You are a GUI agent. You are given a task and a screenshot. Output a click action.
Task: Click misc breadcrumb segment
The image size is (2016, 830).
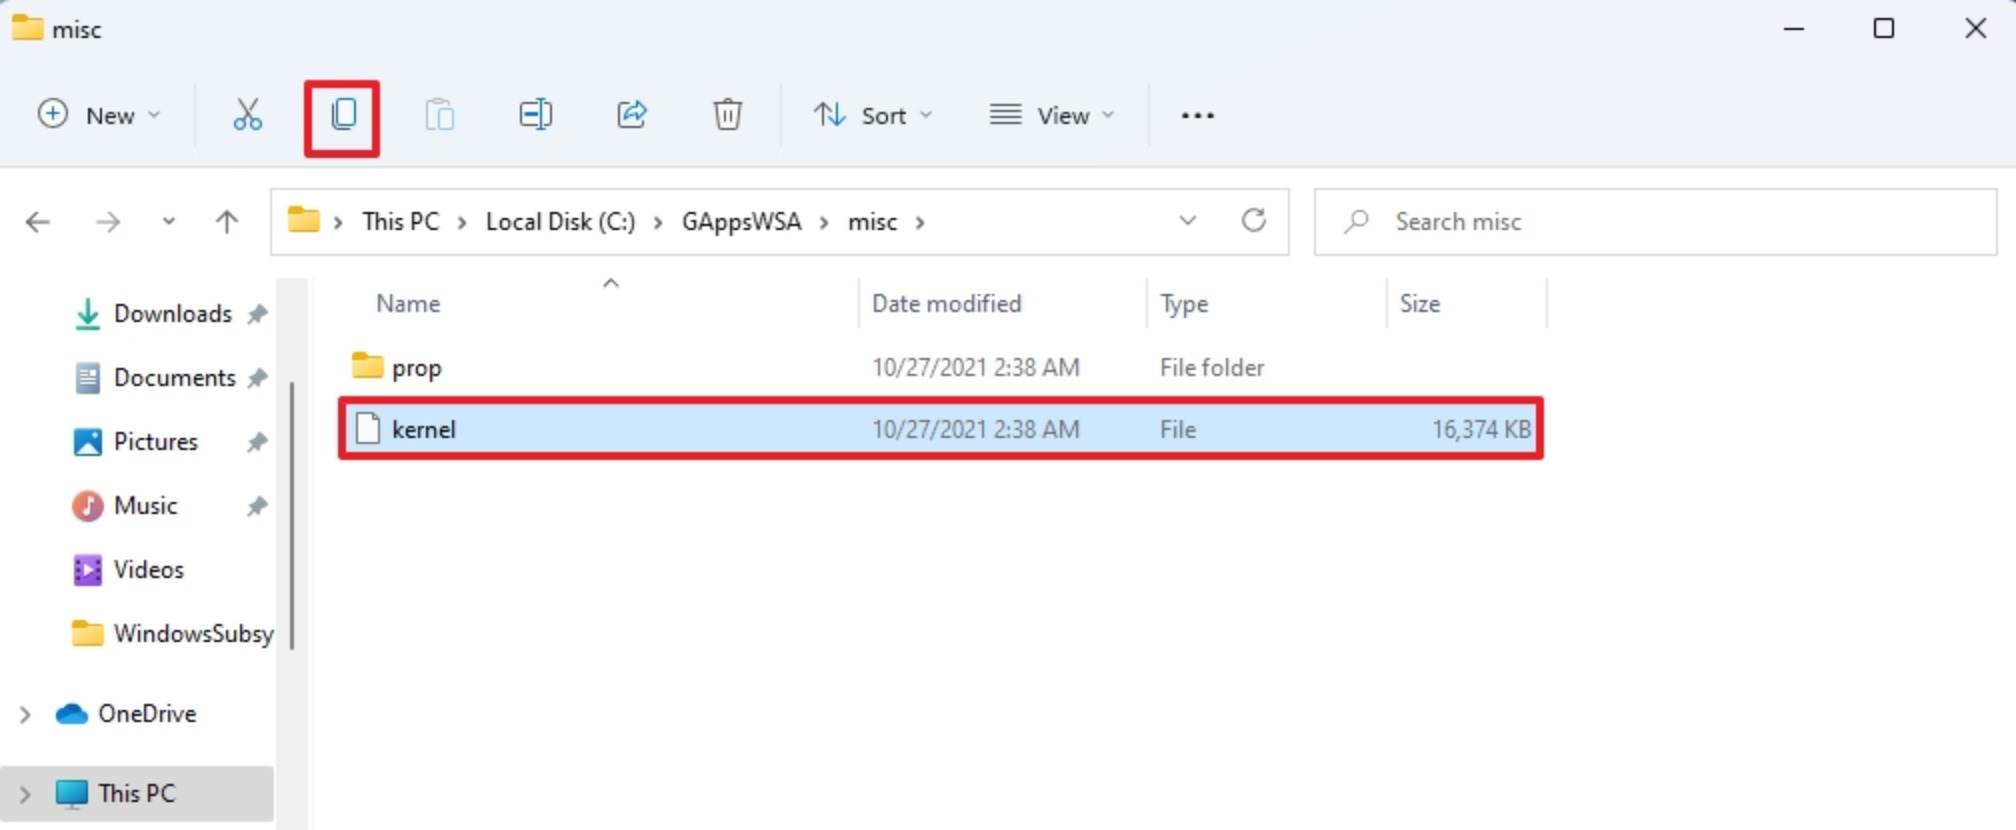coord(872,221)
